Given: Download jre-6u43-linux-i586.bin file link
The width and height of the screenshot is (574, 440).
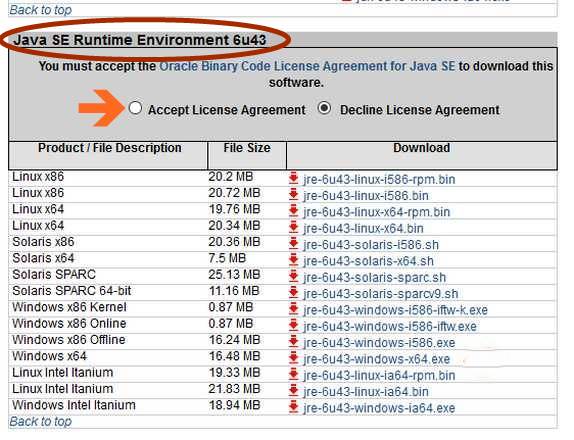Looking at the screenshot, I should point(366,196).
